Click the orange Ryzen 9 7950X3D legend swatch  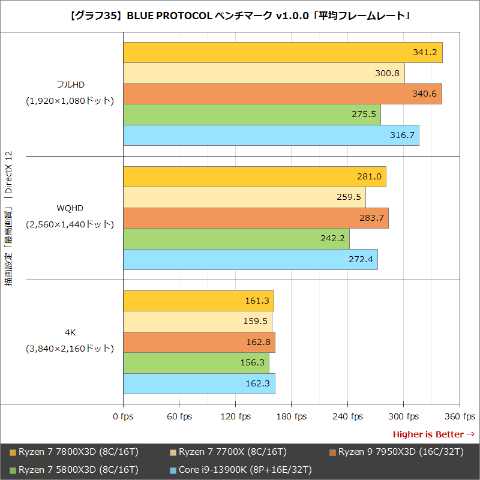tap(332, 453)
